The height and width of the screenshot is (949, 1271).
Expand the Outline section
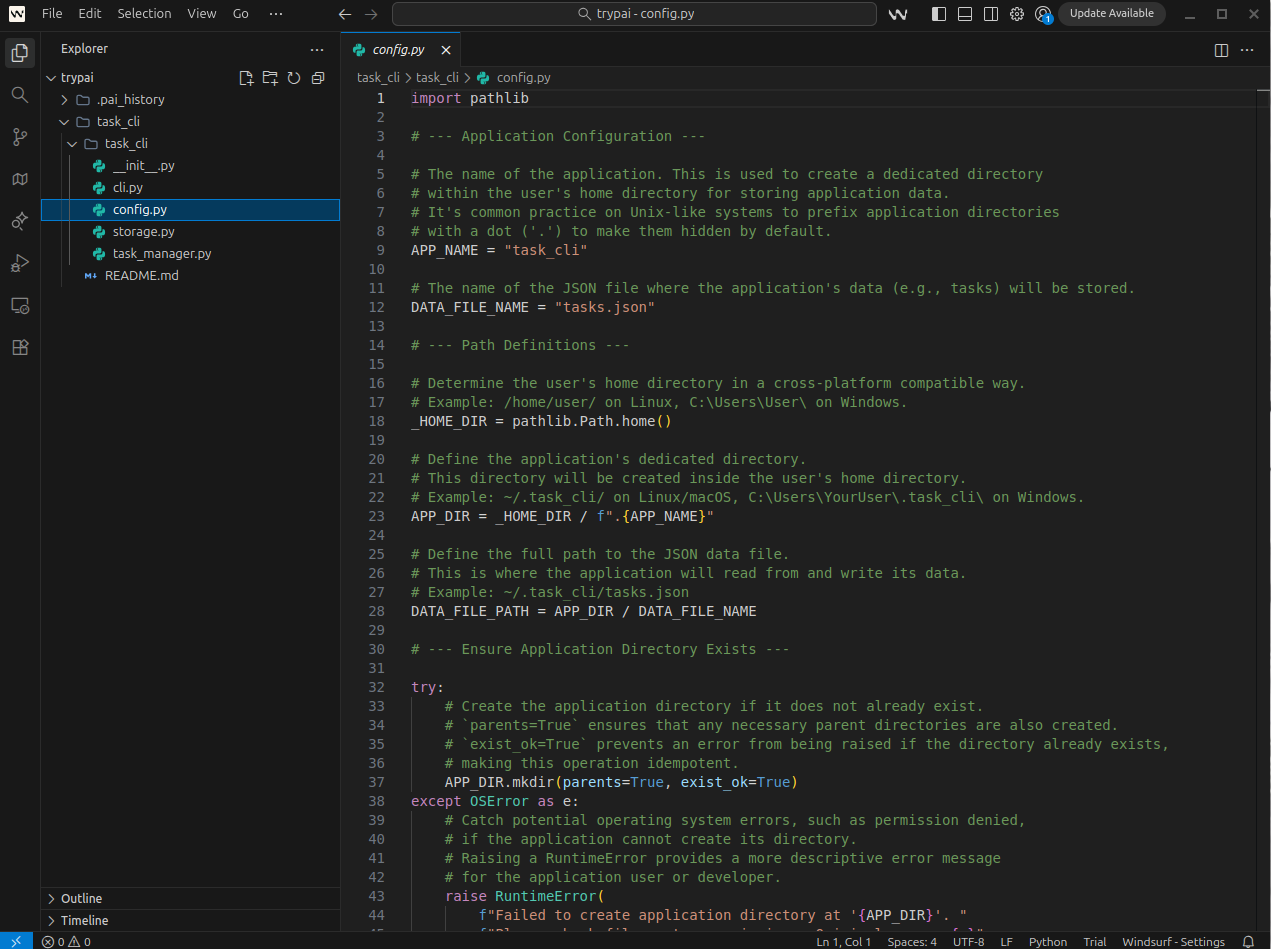pyautogui.click(x=81, y=898)
